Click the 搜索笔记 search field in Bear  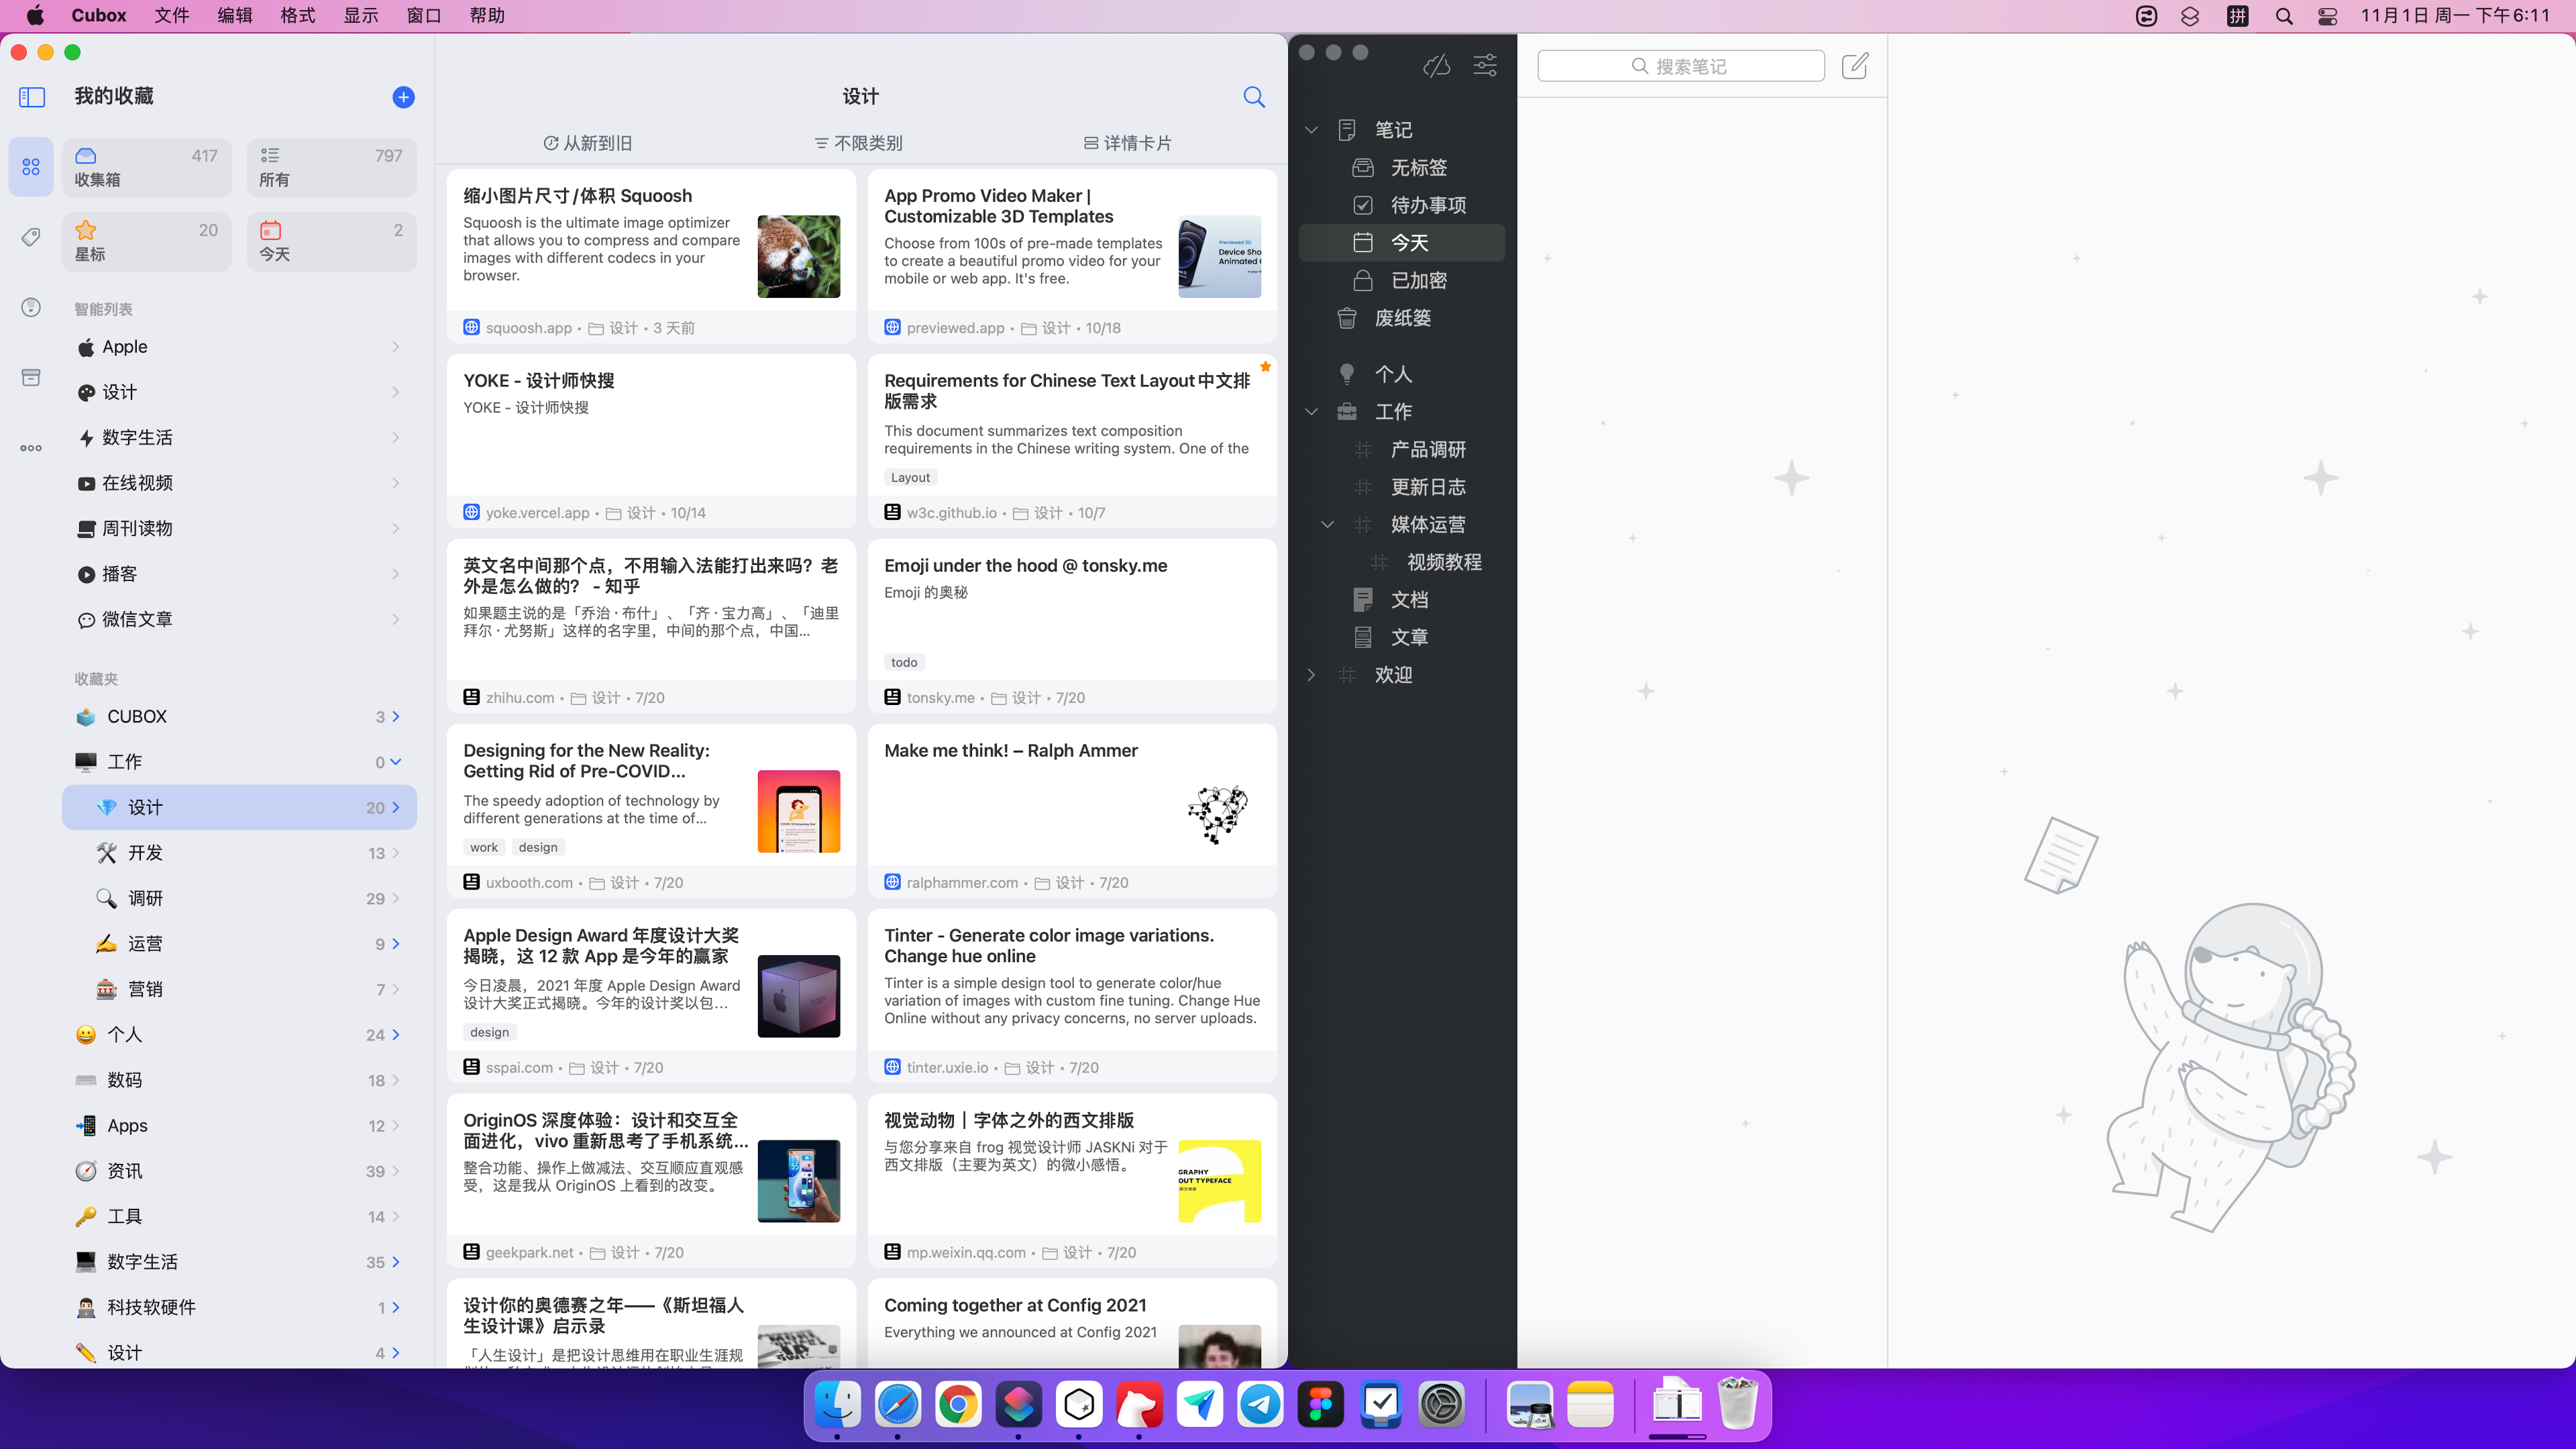coord(1681,66)
